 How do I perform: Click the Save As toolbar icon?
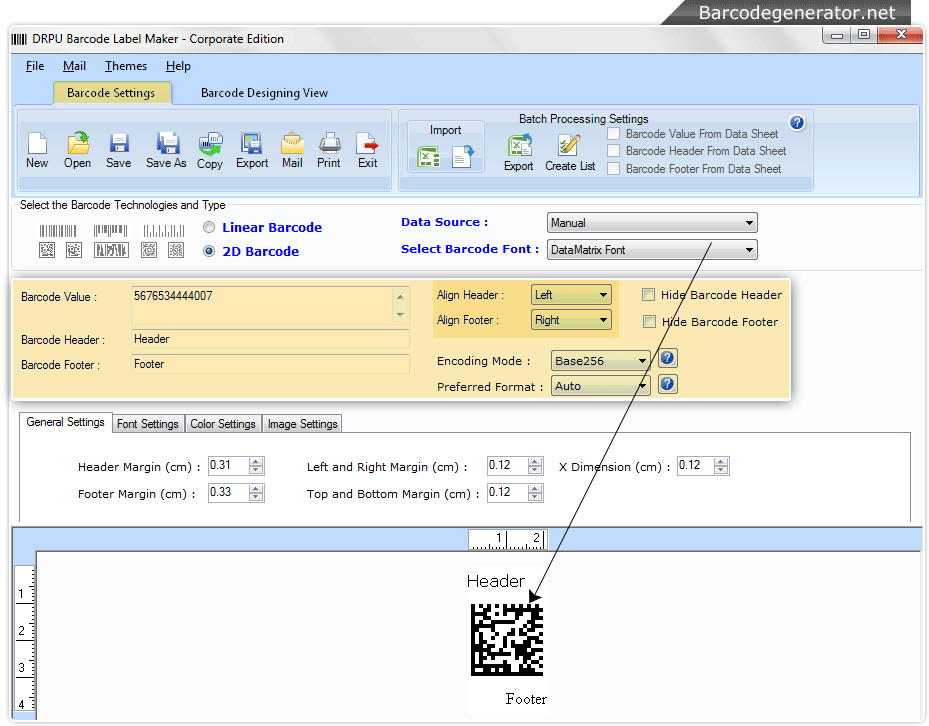[x=166, y=145]
